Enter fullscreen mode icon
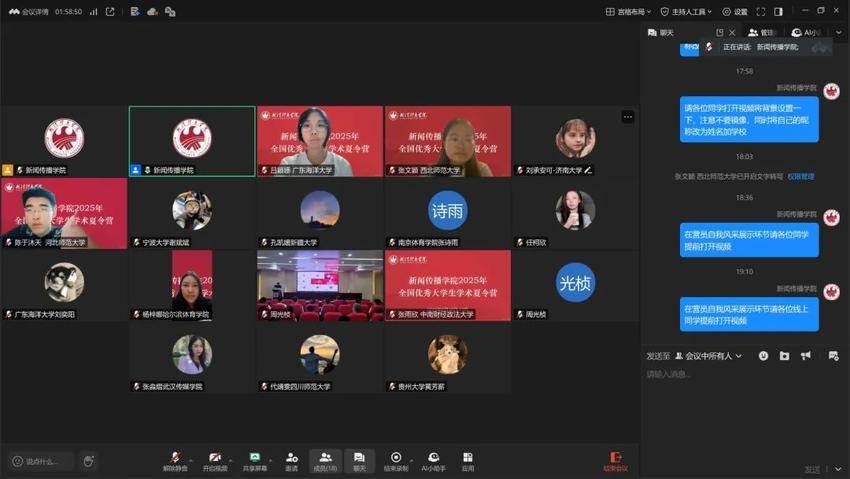The height and width of the screenshot is (479, 850). click(761, 11)
